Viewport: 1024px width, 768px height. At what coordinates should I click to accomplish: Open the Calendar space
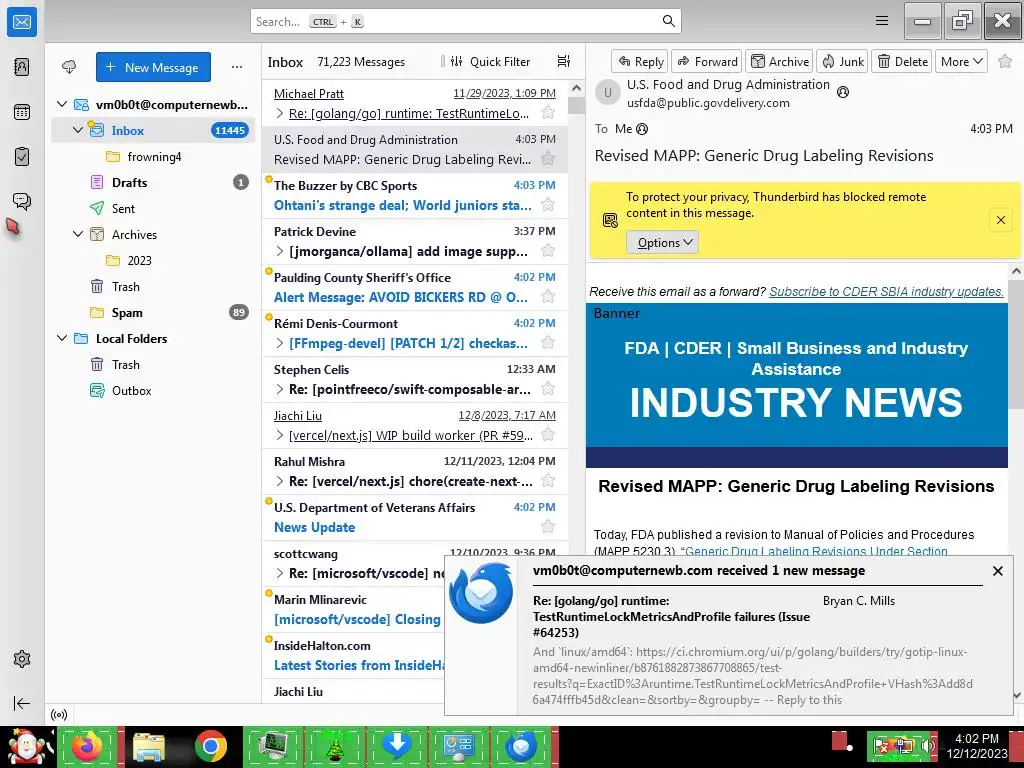(22, 112)
